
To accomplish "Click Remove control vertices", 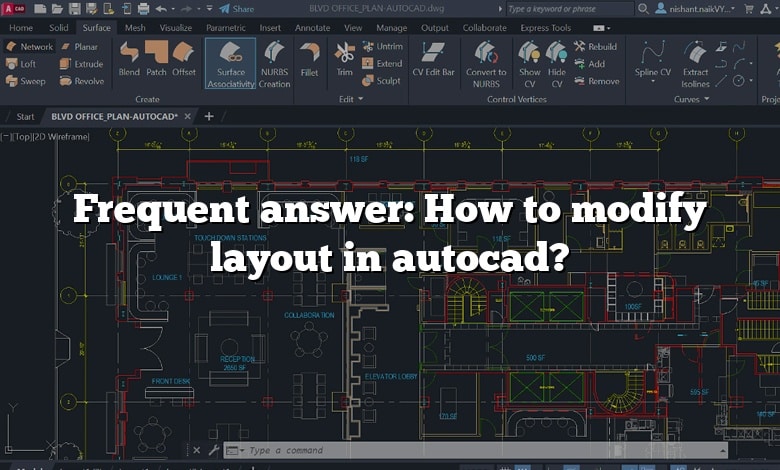I will [596, 81].
